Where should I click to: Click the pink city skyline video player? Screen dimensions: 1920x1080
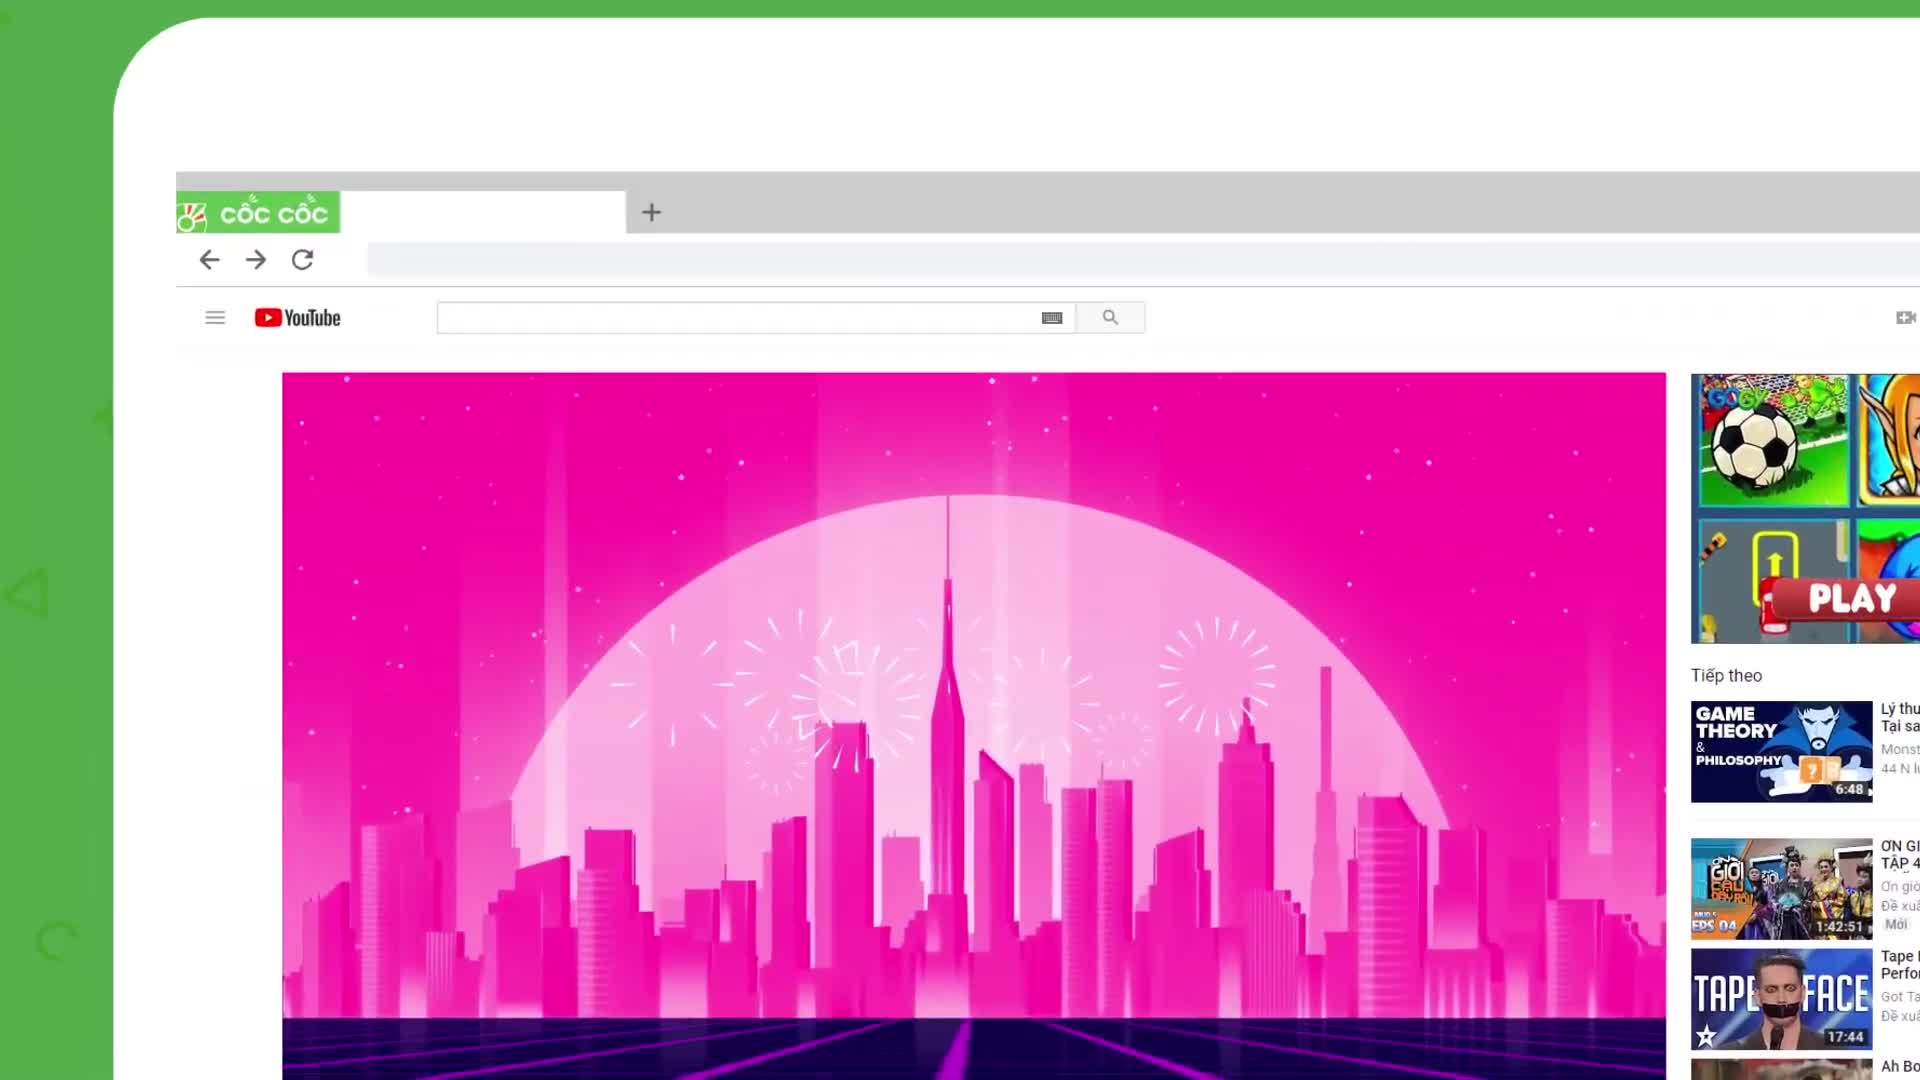[x=974, y=726]
